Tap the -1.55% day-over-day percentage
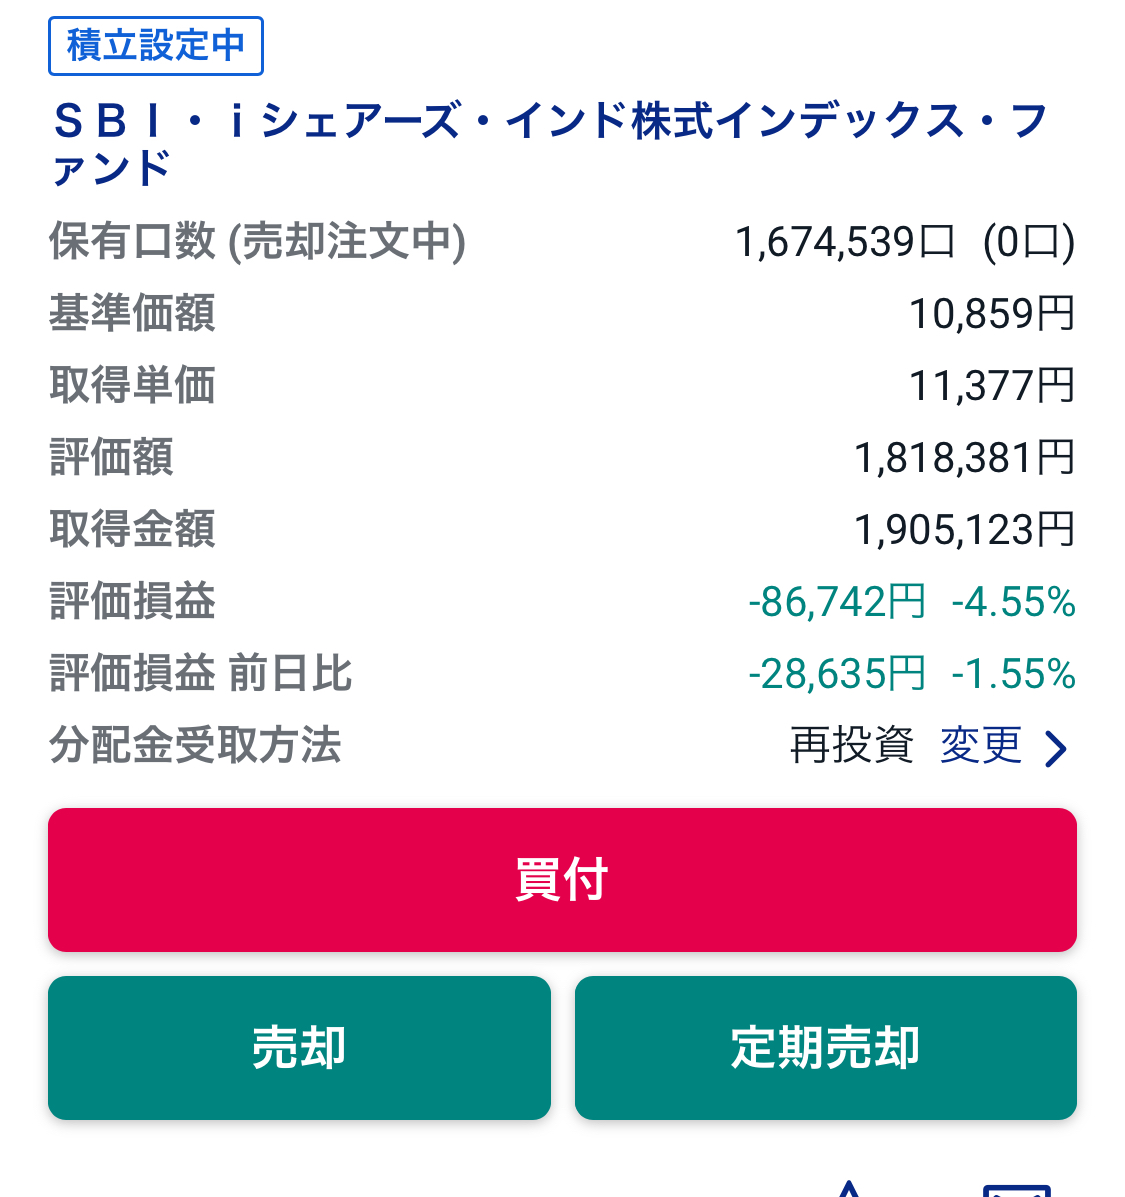This screenshot has width=1125, height=1197. pos(1013,674)
